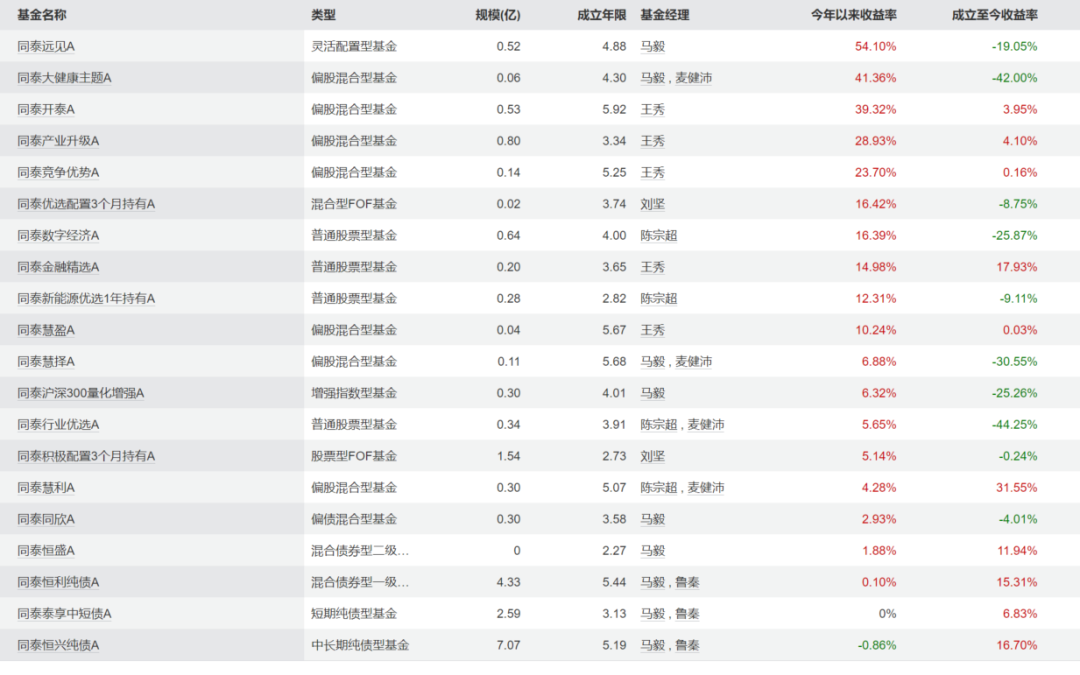This screenshot has height=675, width=1080.
Task: Open manager 马毅 in 同泰远见A row
Action: [x=653, y=46]
